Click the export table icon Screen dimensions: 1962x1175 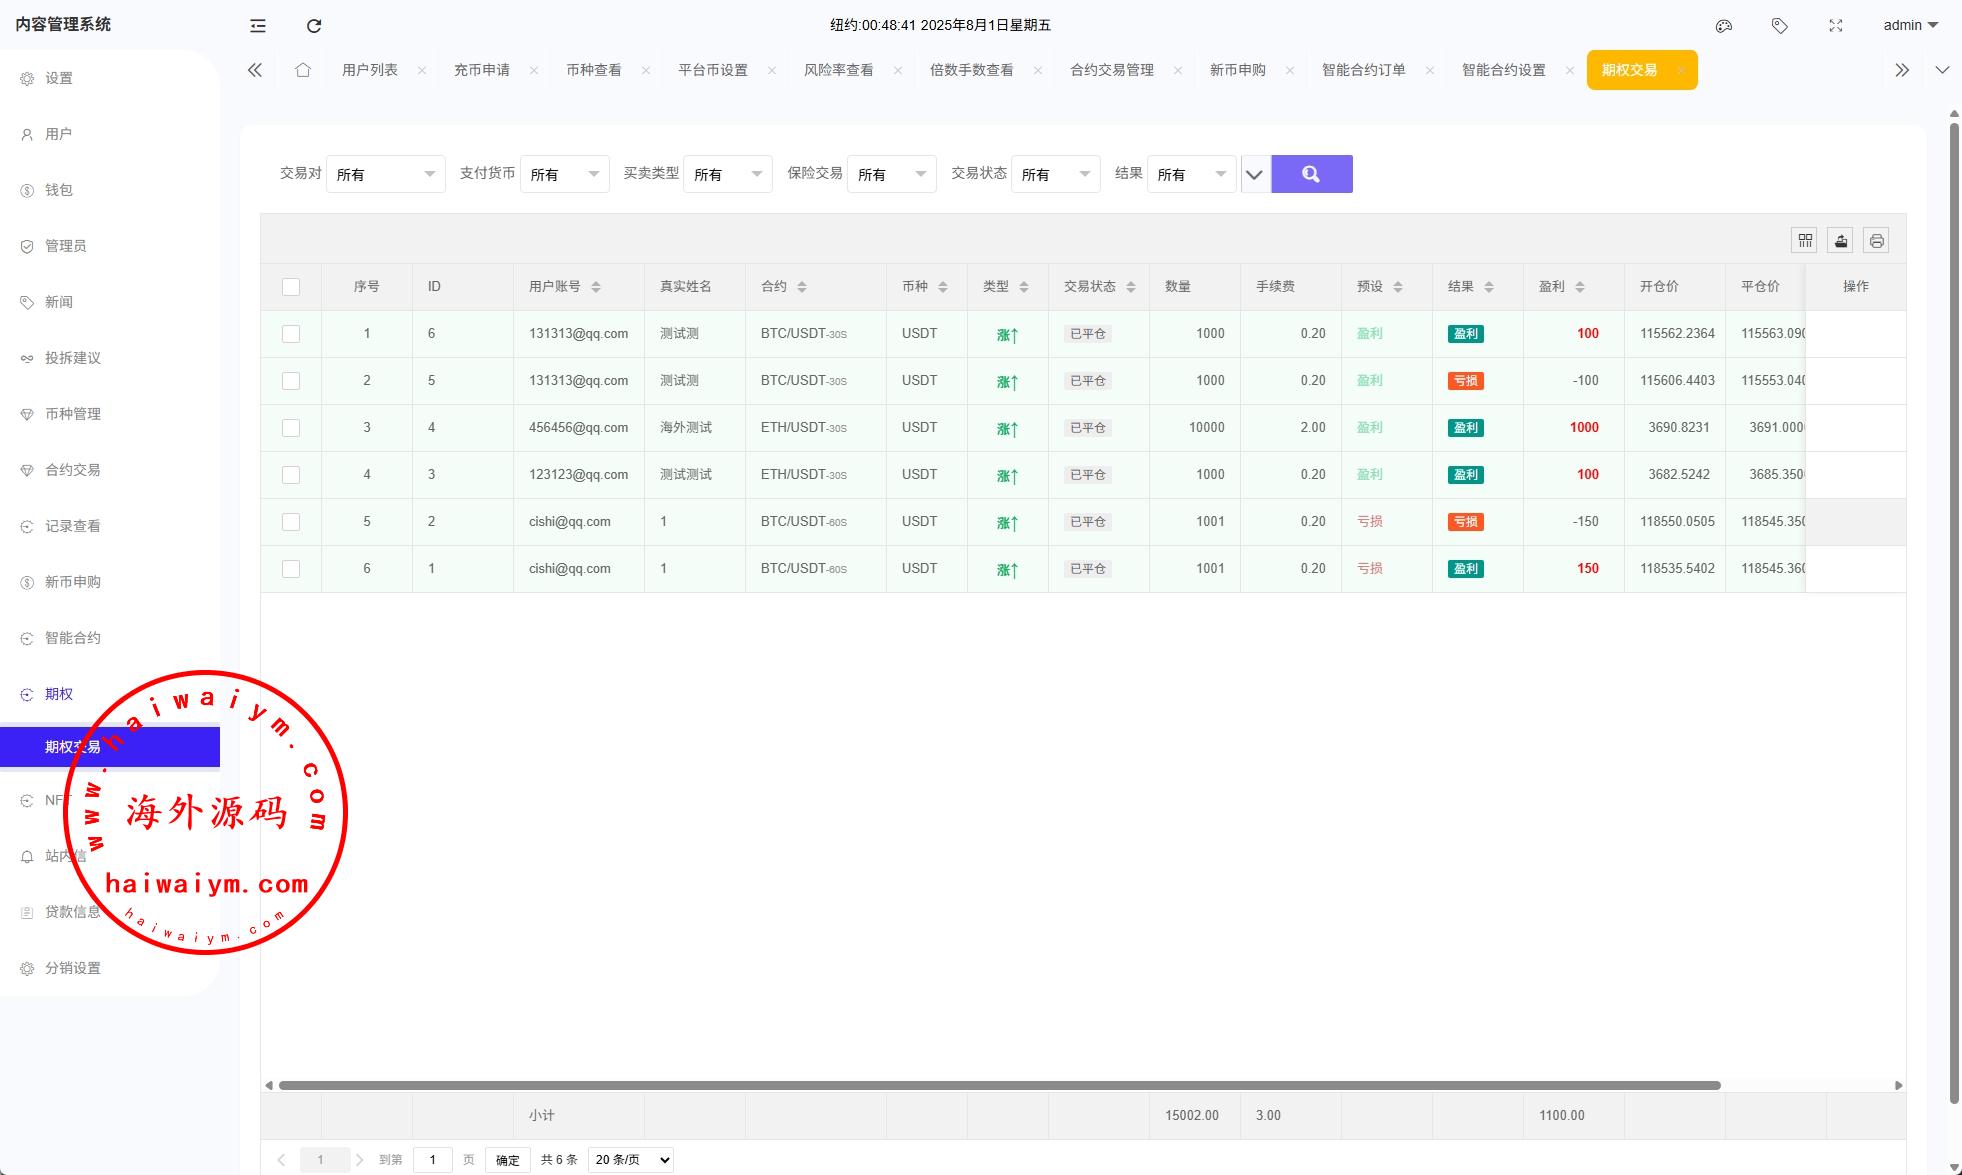[x=1841, y=241]
